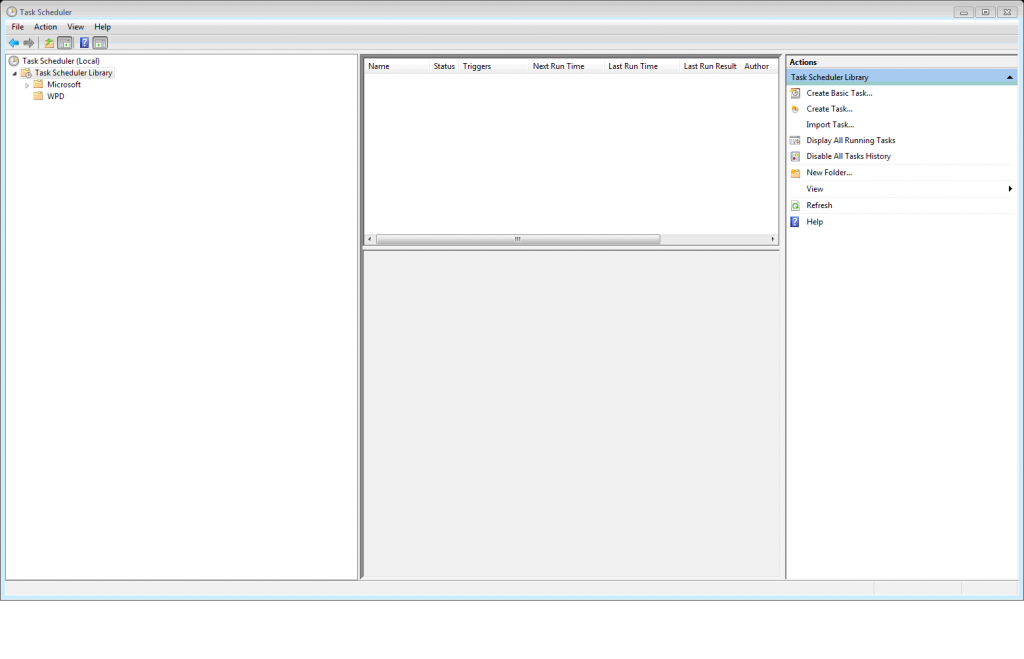Click Import Task... action
This screenshot has height=659, width=1024.
830,125
